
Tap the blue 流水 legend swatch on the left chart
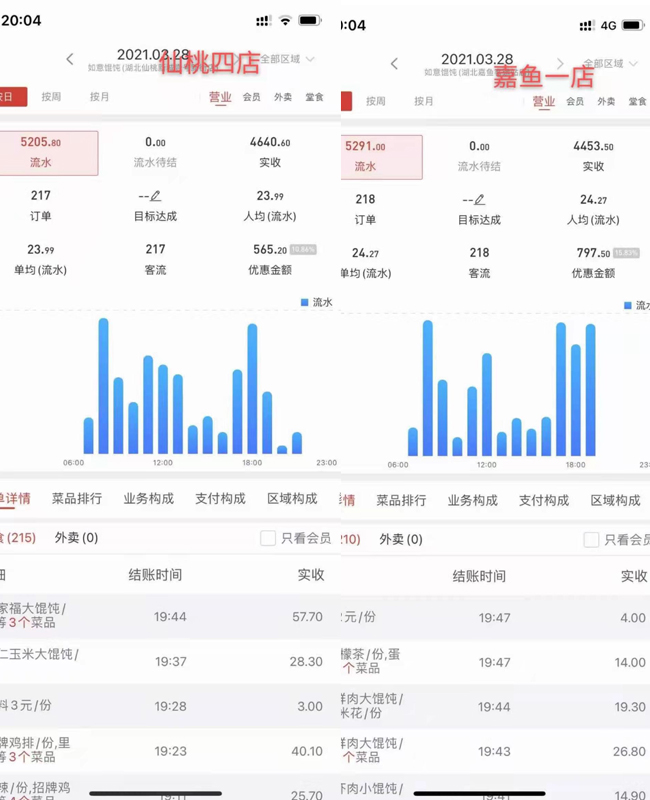point(304,302)
